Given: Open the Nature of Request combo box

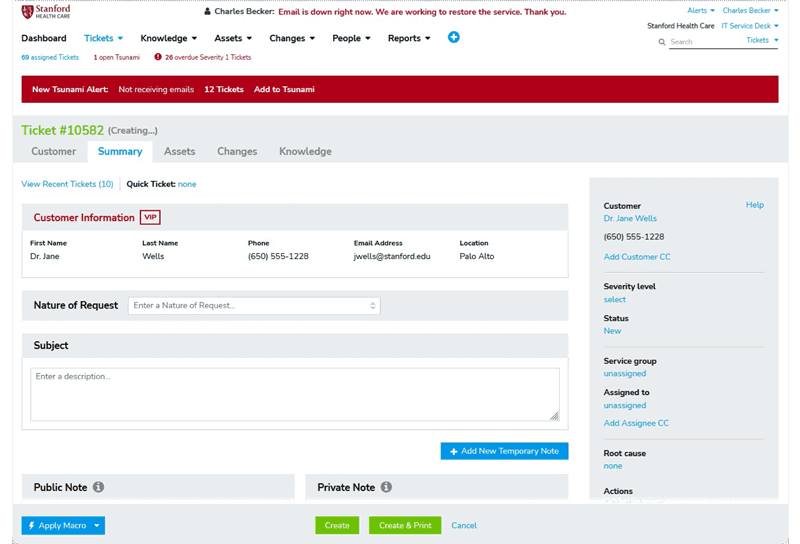Looking at the screenshot, I should point(254,305).
